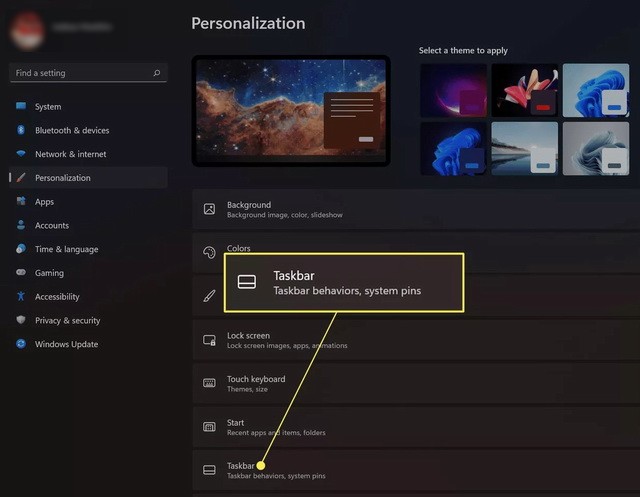Open Background image, color, slideshow settings
This screenshot has height=497, width=640.
click(416, 209)
